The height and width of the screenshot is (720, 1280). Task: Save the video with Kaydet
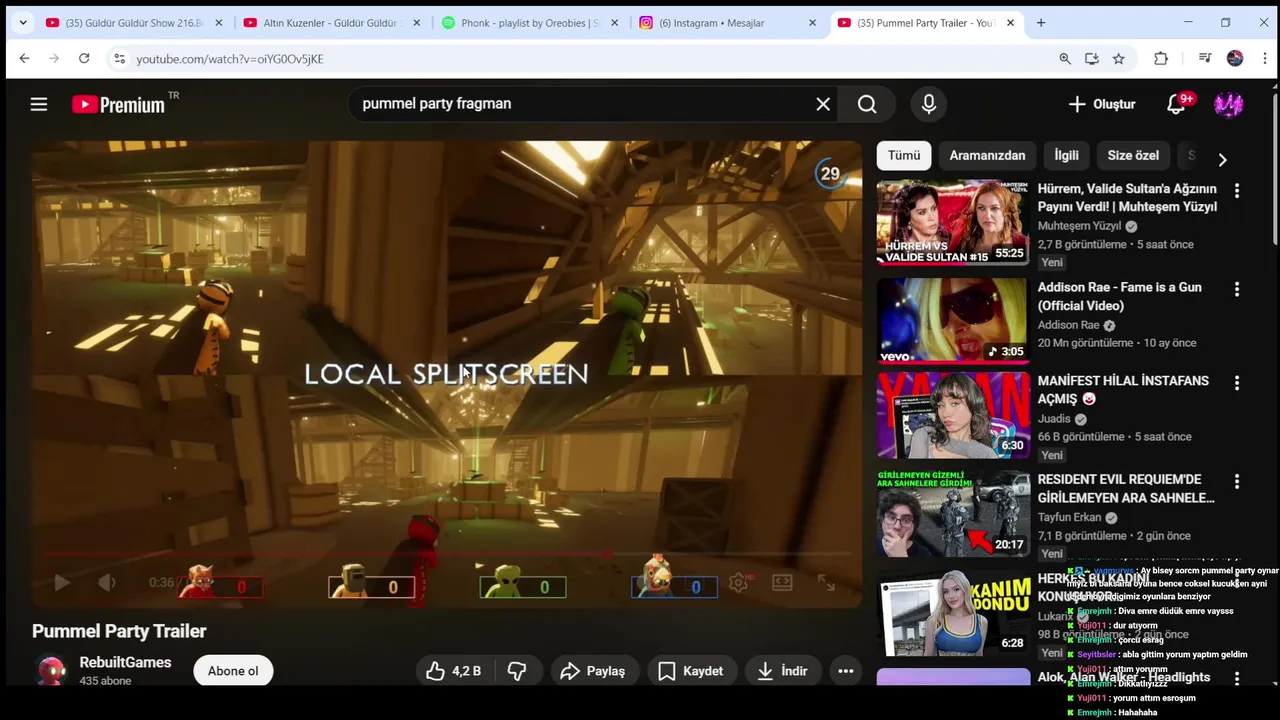pos(690,671)
